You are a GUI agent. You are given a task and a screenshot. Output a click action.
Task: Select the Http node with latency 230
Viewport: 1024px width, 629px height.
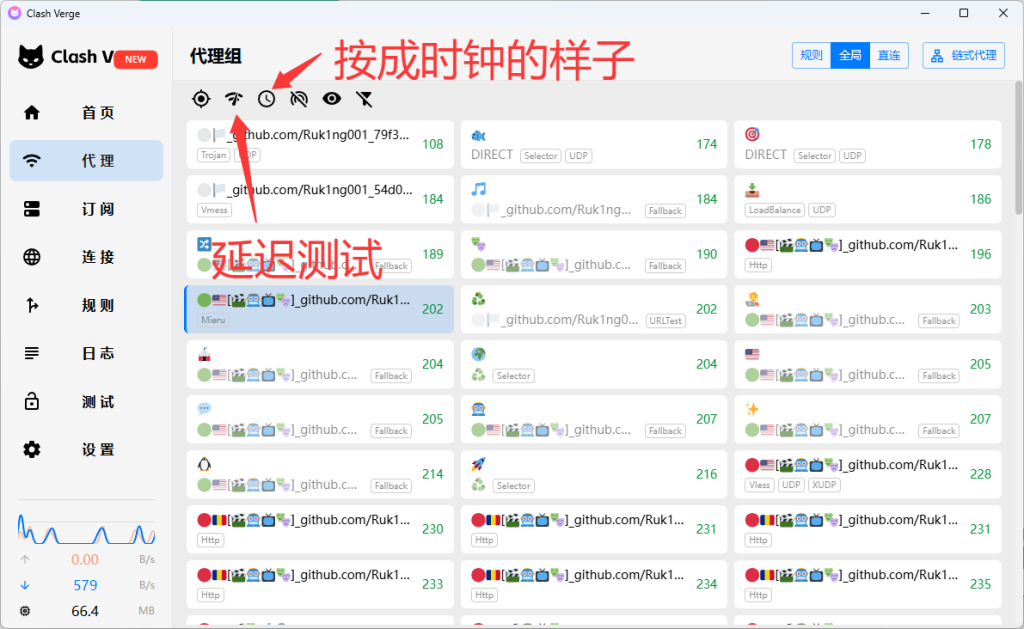[319, 529]
